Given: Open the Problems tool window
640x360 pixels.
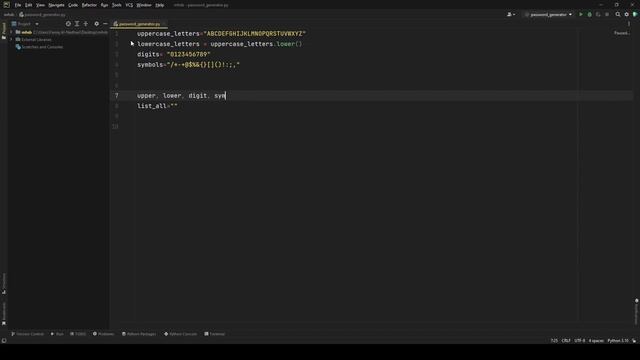Looking at the screenshot, I should [103, 334].
